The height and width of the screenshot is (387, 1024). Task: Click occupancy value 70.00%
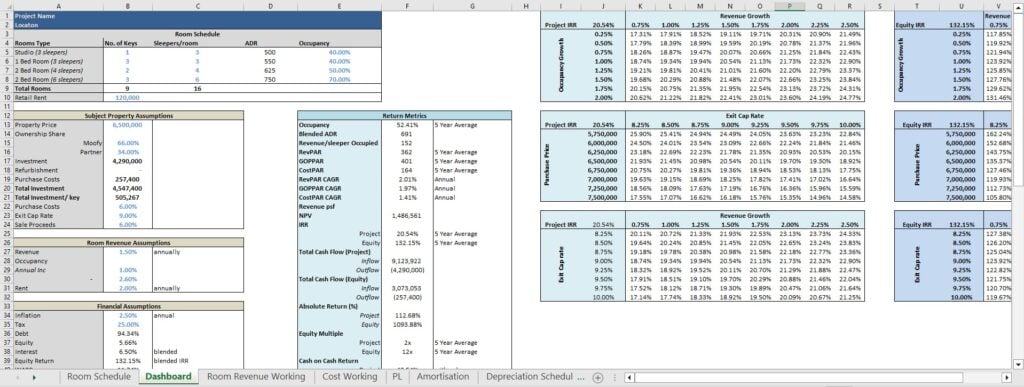coord(339,79)
